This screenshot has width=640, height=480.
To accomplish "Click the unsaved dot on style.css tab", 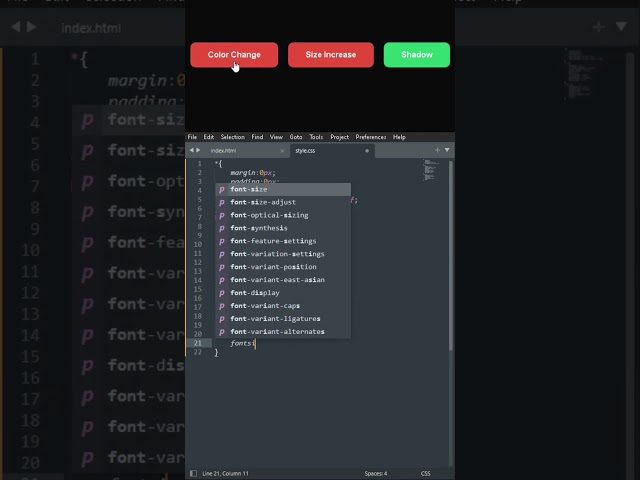I will point(367,151).
